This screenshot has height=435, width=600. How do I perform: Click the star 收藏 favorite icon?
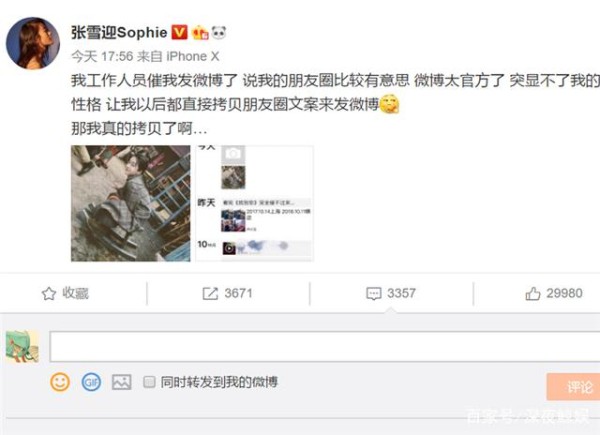tap(49, 293)
